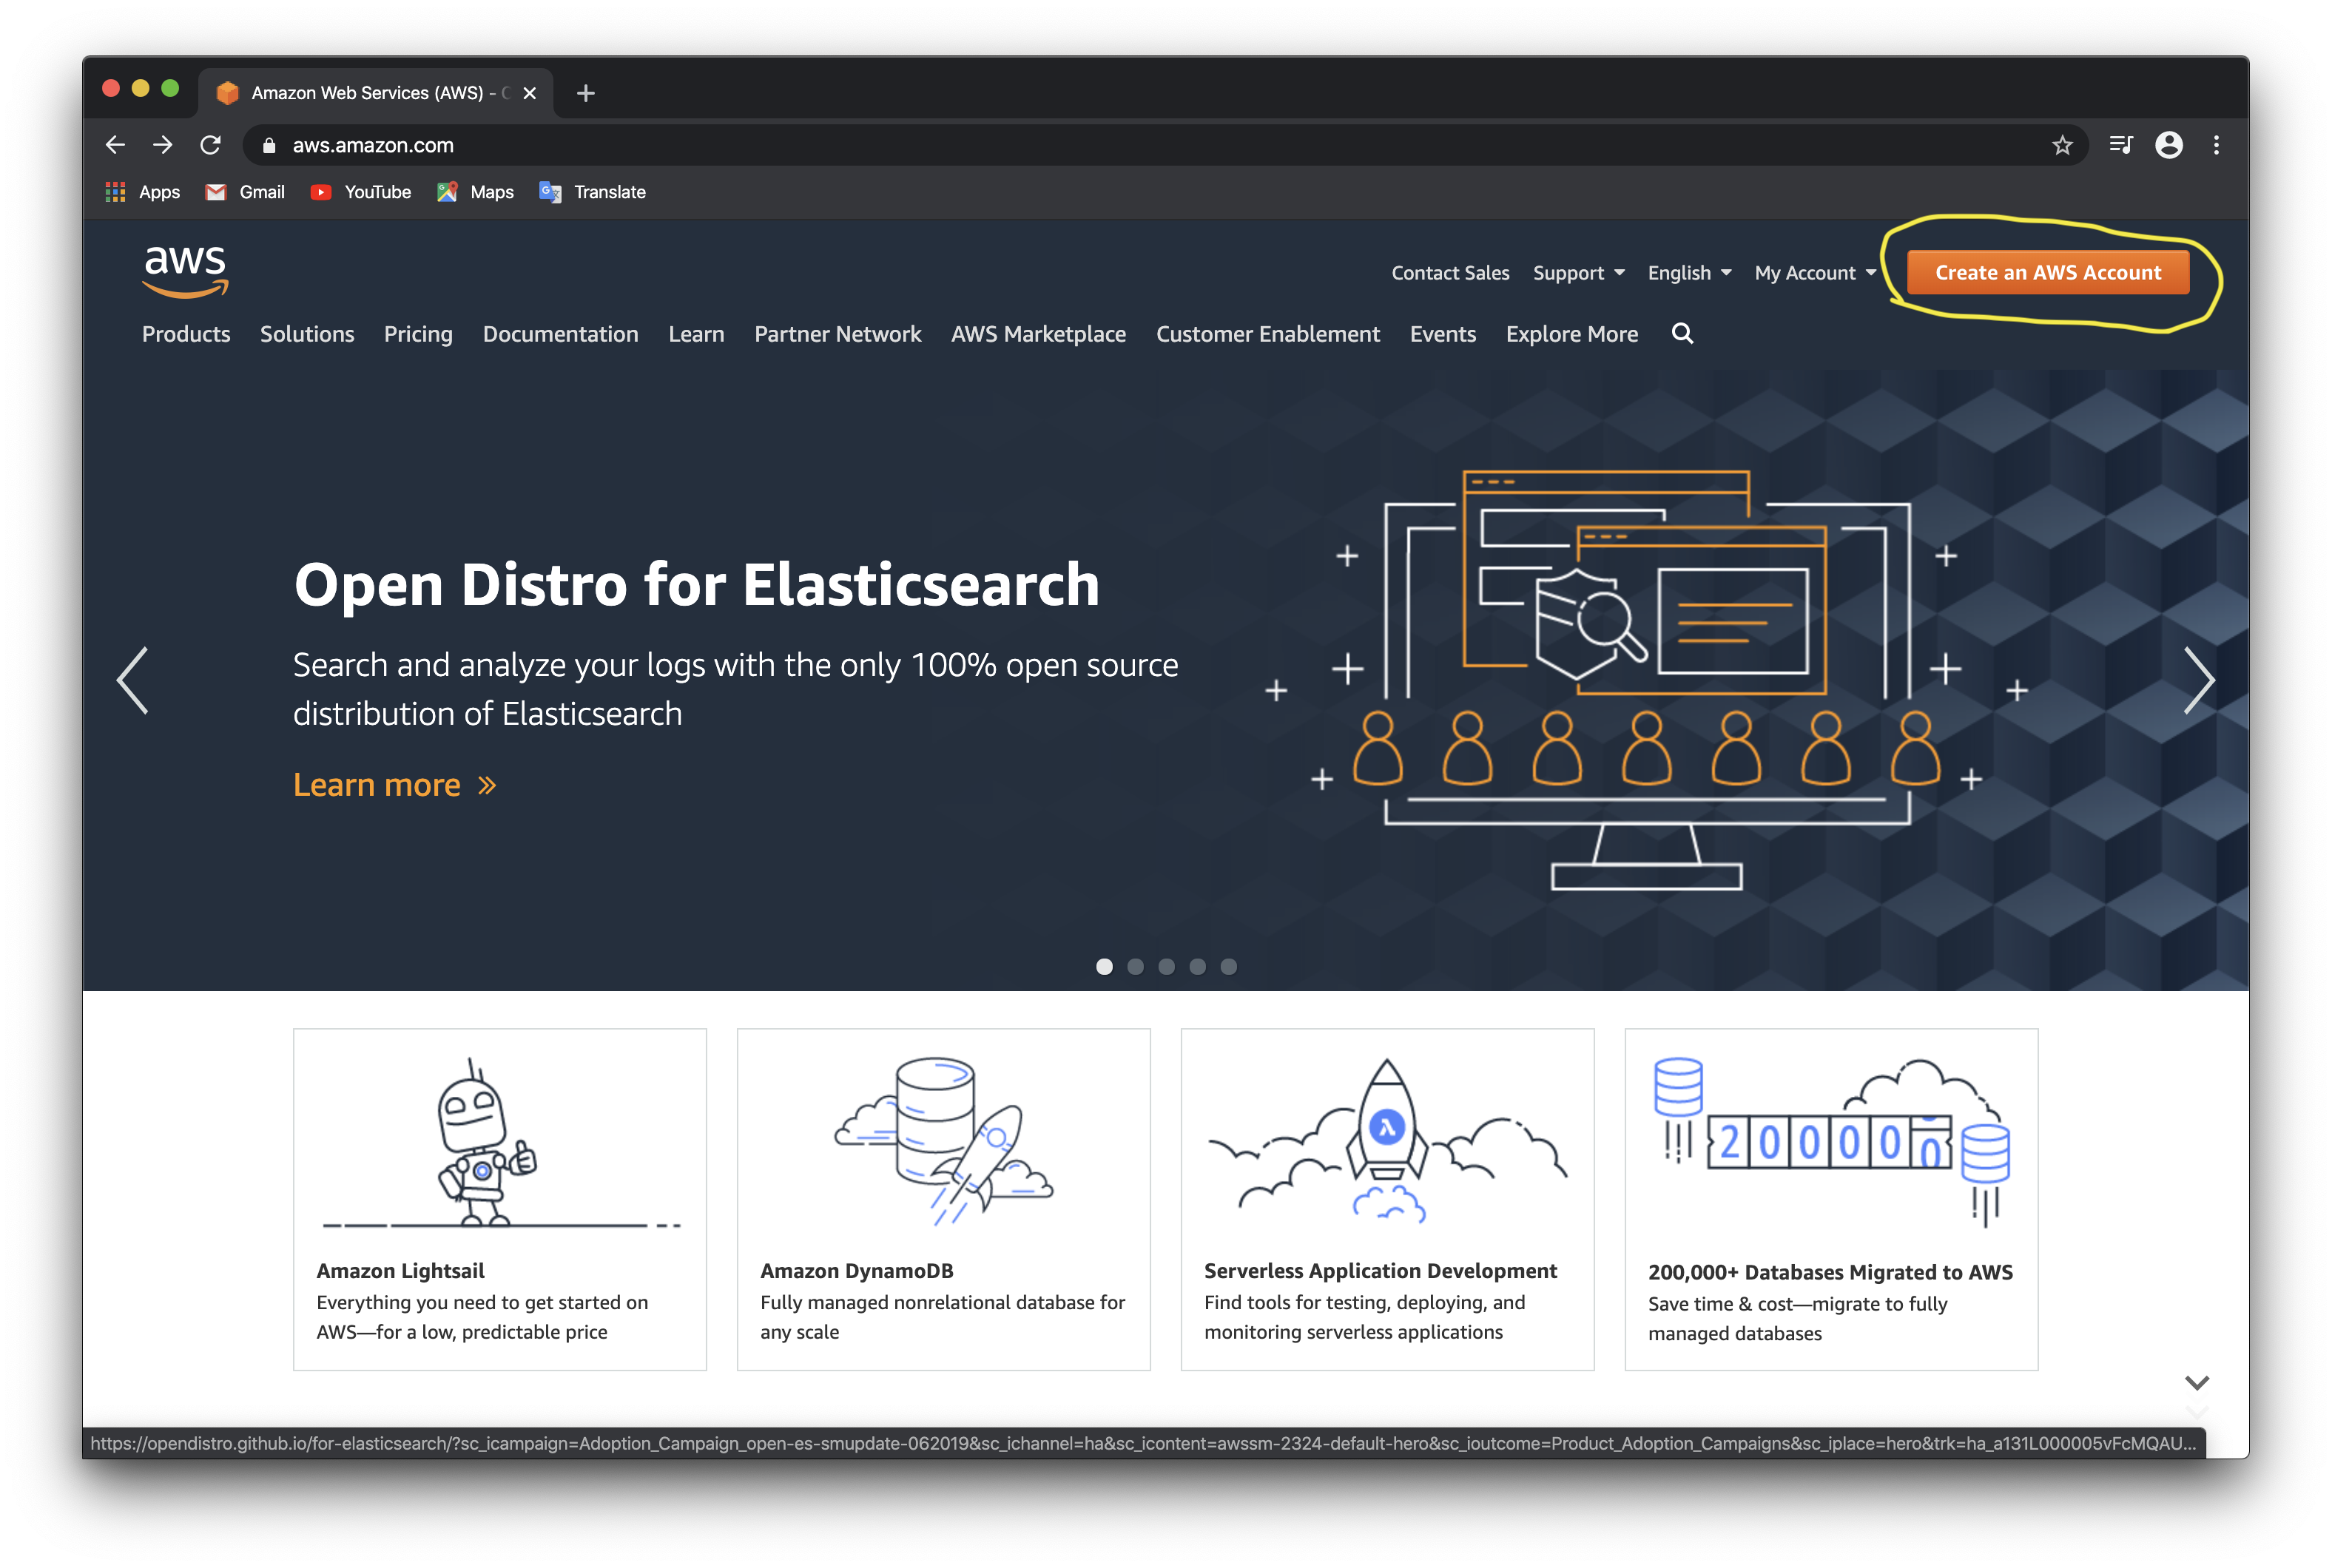2332x1568 pixels.
Task: Open the Amazon DynamoDB card
Action: (x=943, y=1199)
